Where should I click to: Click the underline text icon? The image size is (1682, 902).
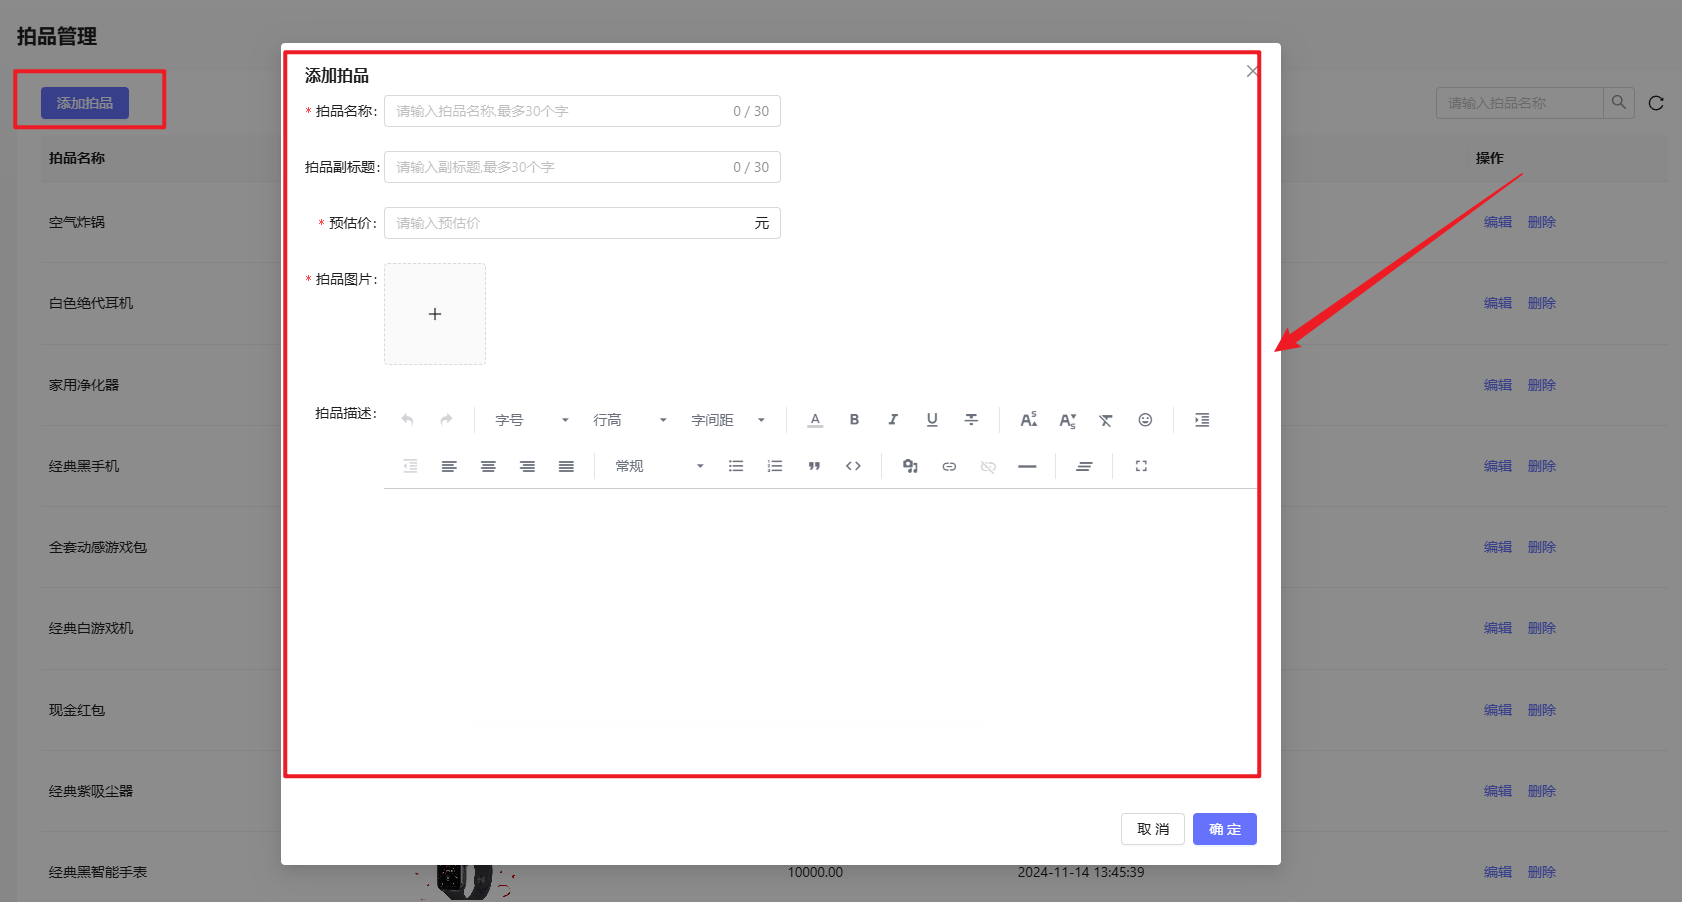point(932,420)
